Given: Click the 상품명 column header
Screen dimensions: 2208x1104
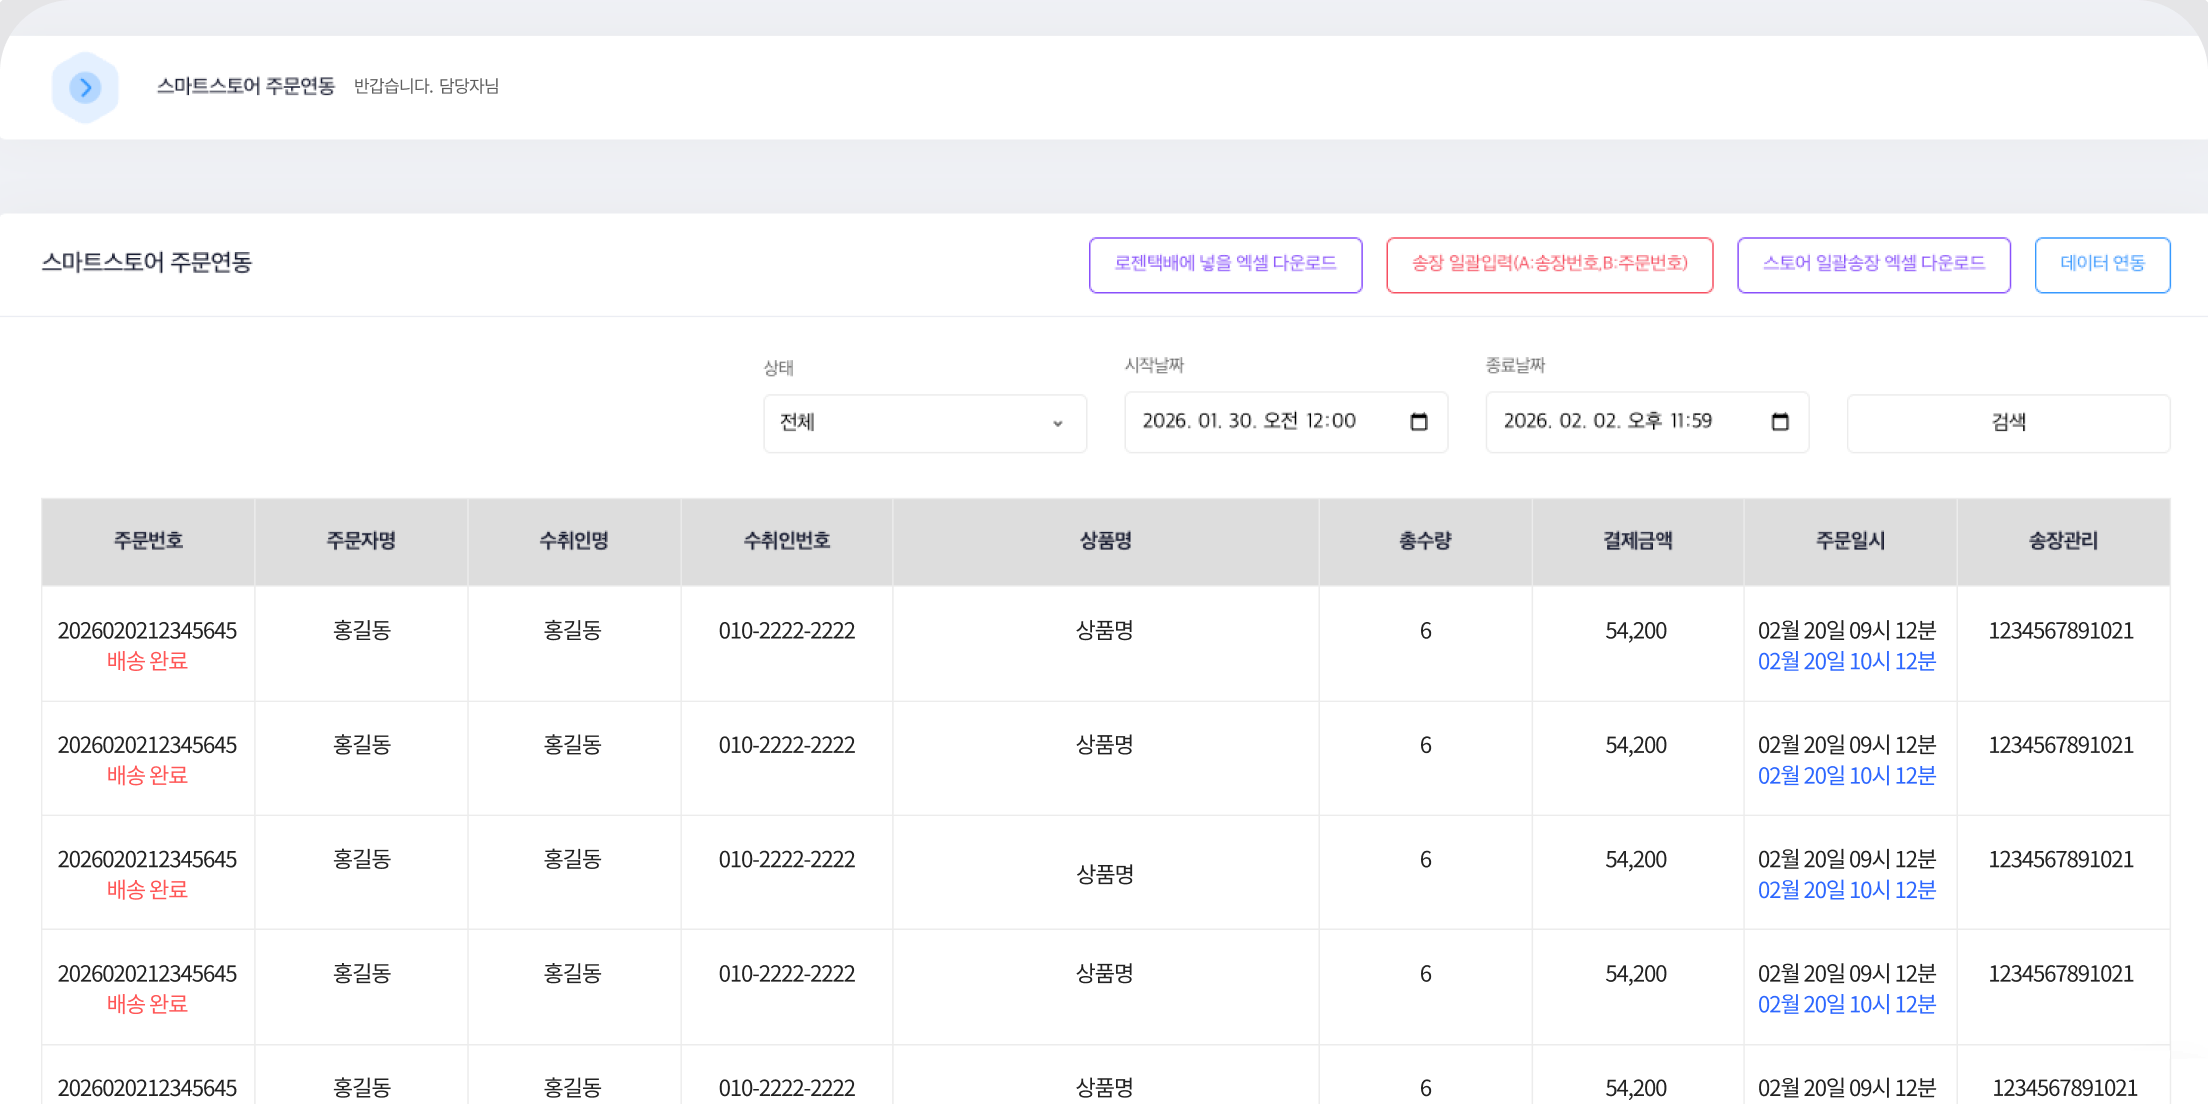Looking at the screenshot, I should pyautogui.click(x=1105, y=541).
